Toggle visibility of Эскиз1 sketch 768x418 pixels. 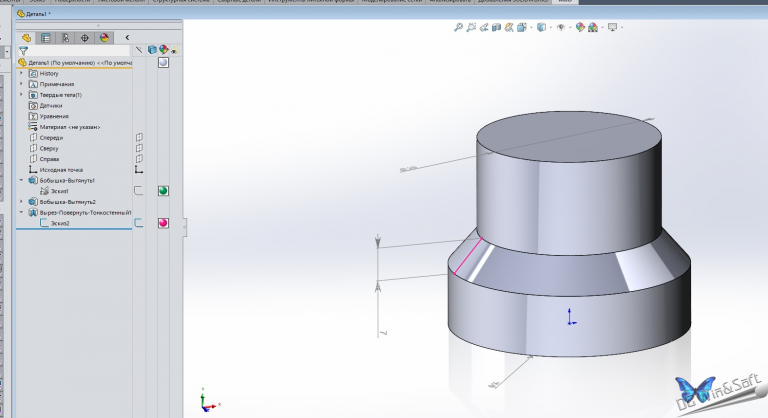139,191
